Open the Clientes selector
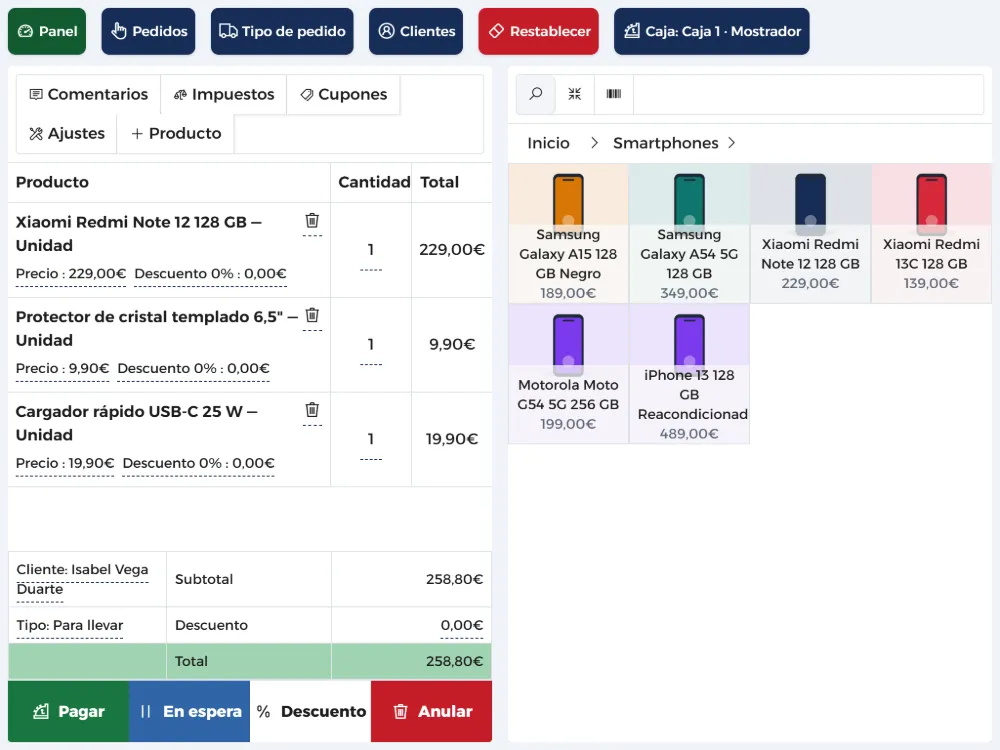Viewport: 1000px width, 750px height. pos(416,31)
